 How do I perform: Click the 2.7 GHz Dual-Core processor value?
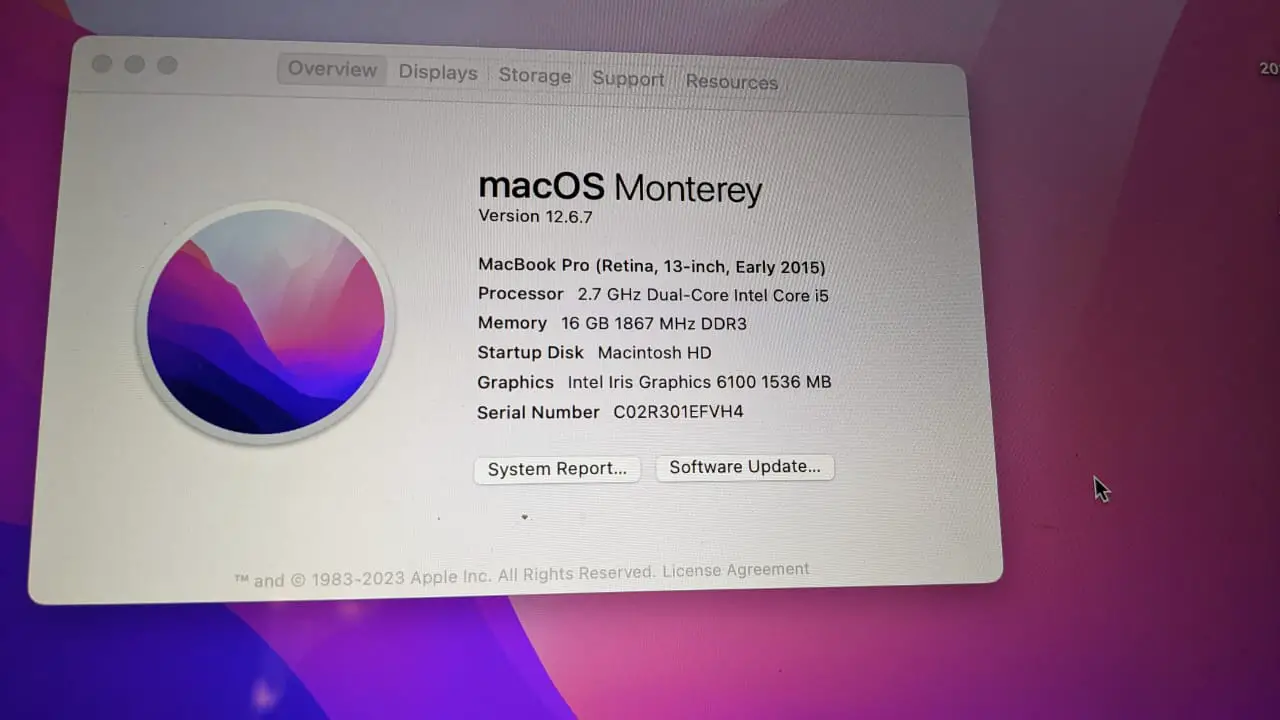pyautogui.click(x=703, y=295)
